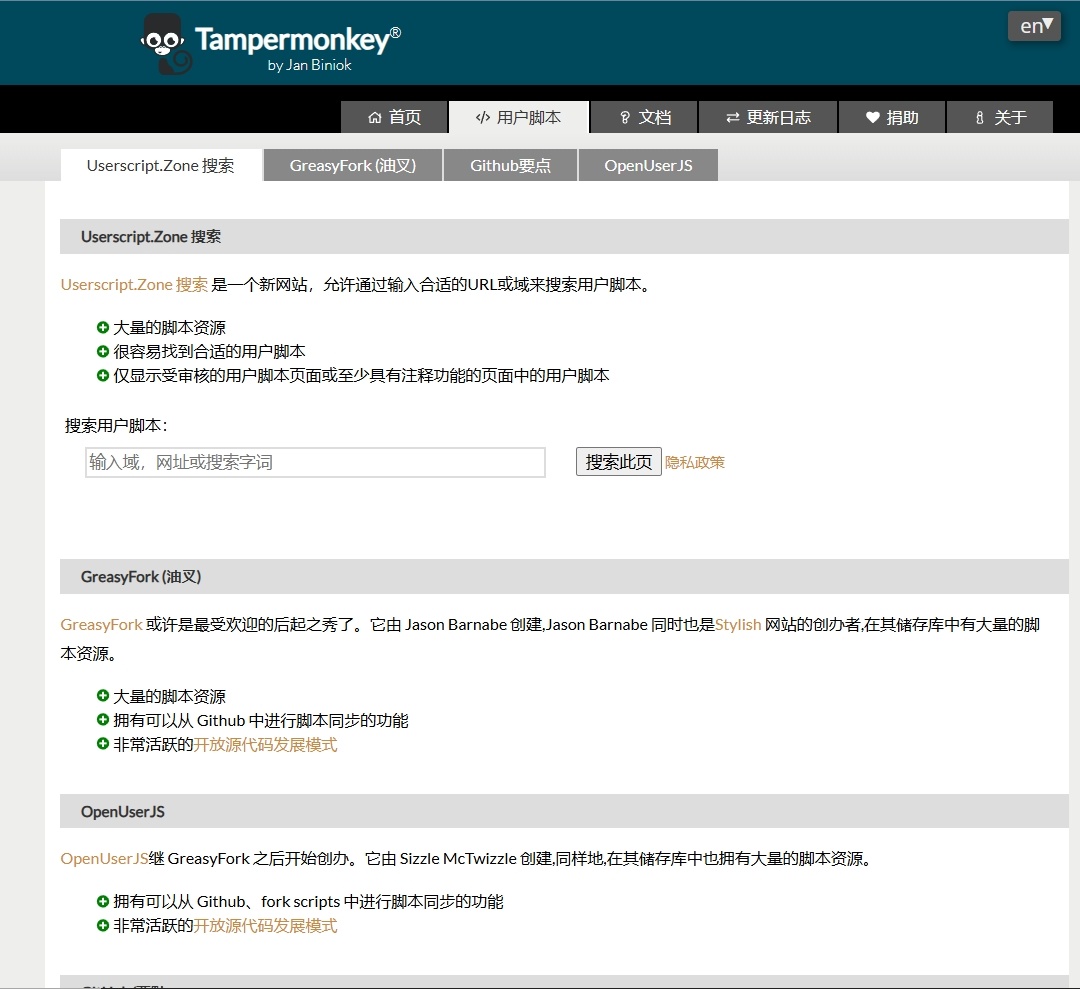Image resolution: width=1080 pixels, height=989 pixels.
Task: Click plus icon beside Github、fork scripts 同步 line
Action: (x=103, y=901)
